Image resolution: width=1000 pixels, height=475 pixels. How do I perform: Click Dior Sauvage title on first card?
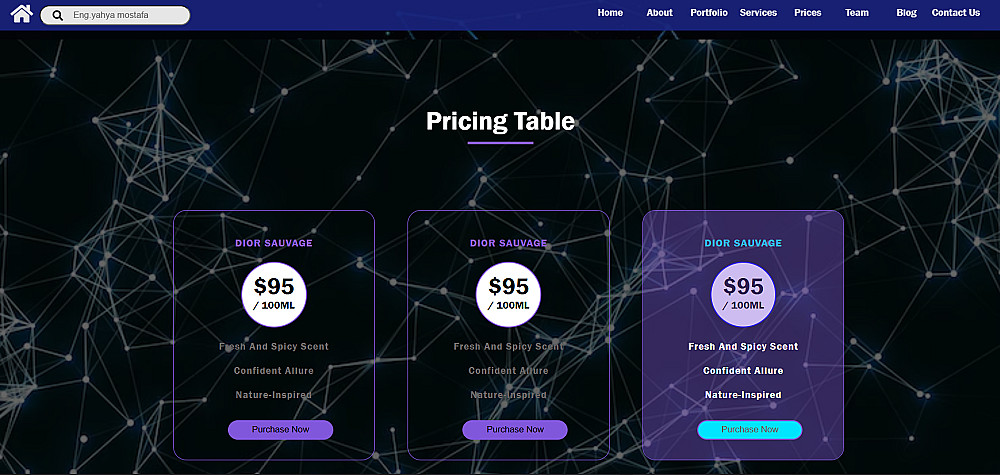point(274,243)
